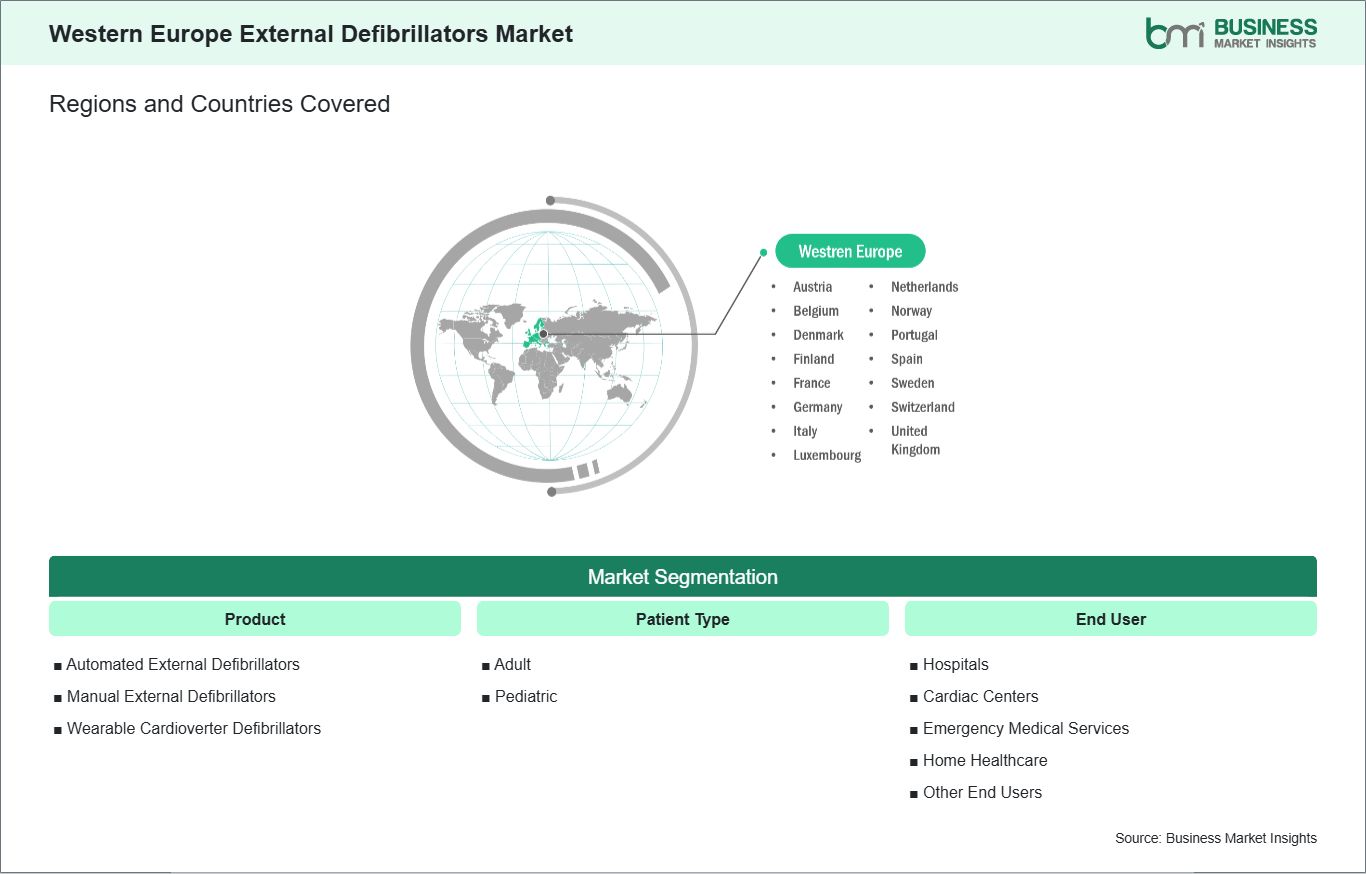Click Sweden in the country list
The height and width of the screenshot is (874, 1366).
click(x=913, y=383)
